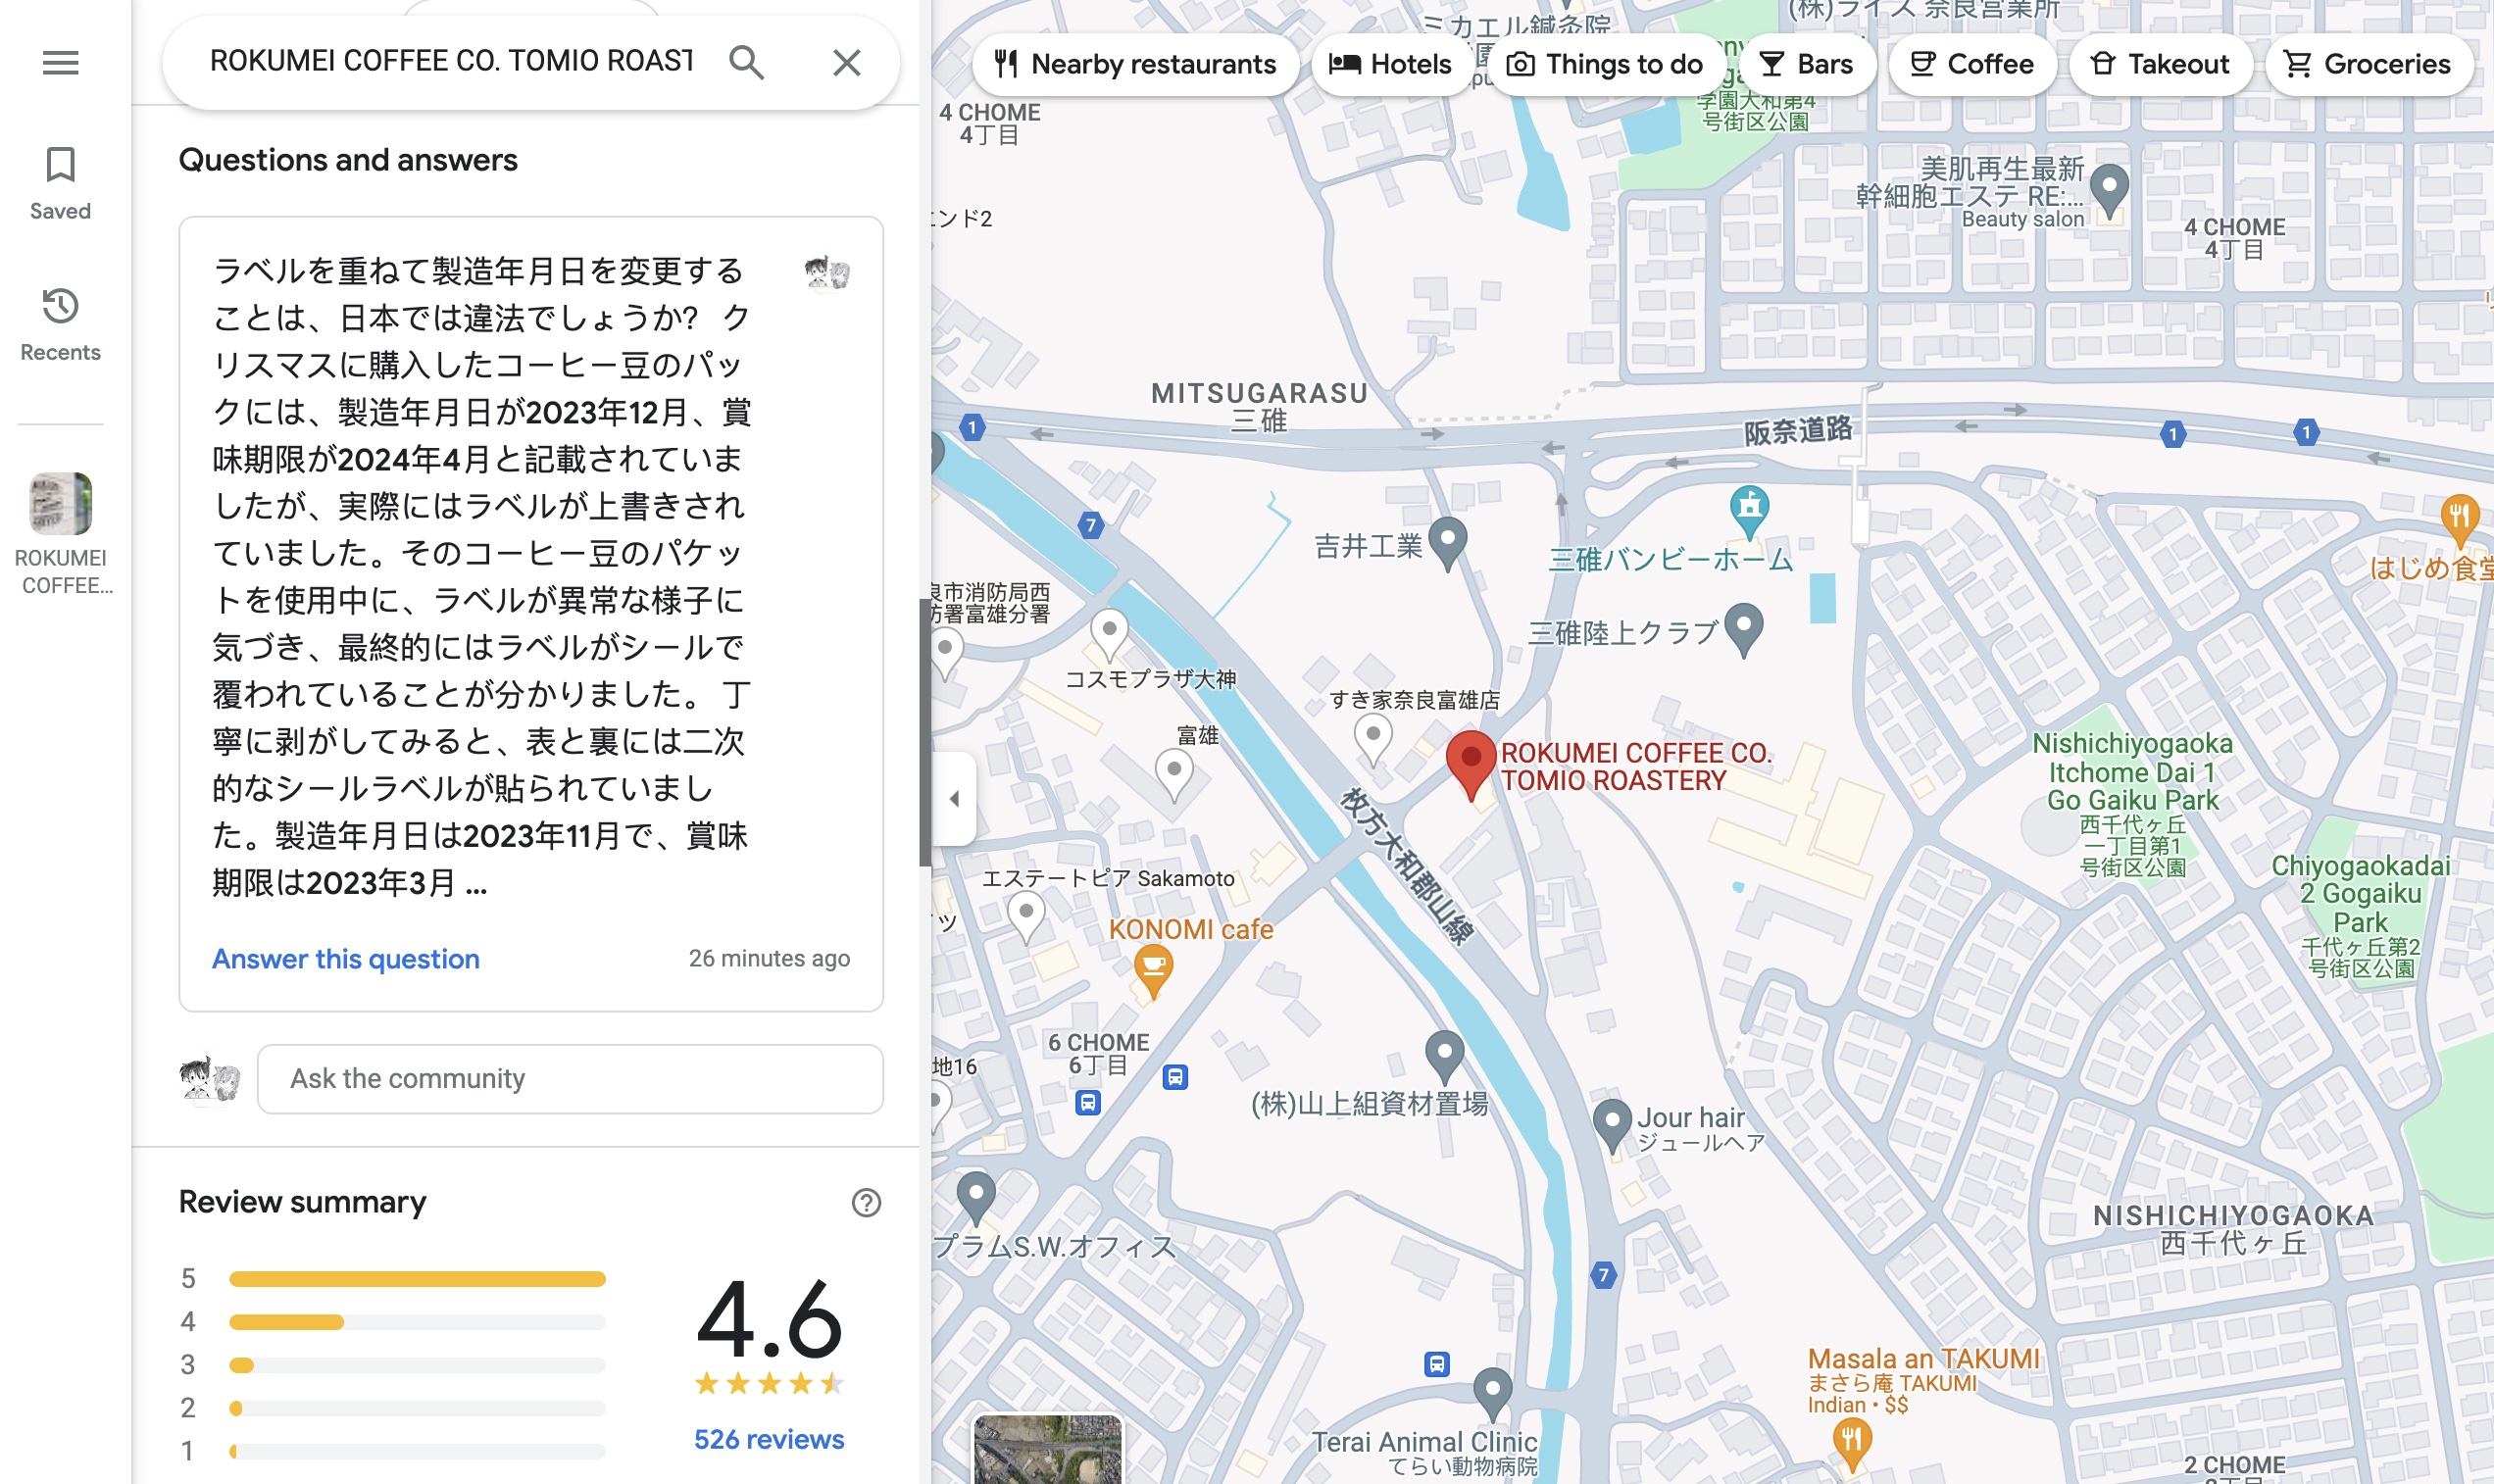Collapse the side panel arrow
The image size is (2494, 1484).
[x=954, y=798]
